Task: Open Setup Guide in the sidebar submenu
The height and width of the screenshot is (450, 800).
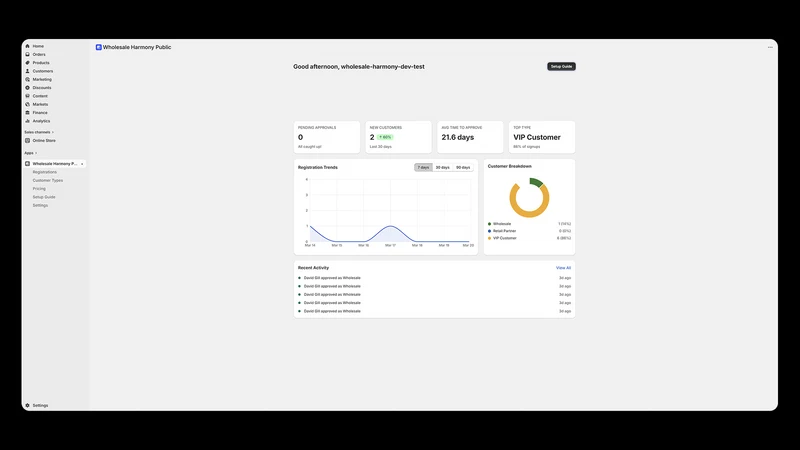Action: (44, 197)
